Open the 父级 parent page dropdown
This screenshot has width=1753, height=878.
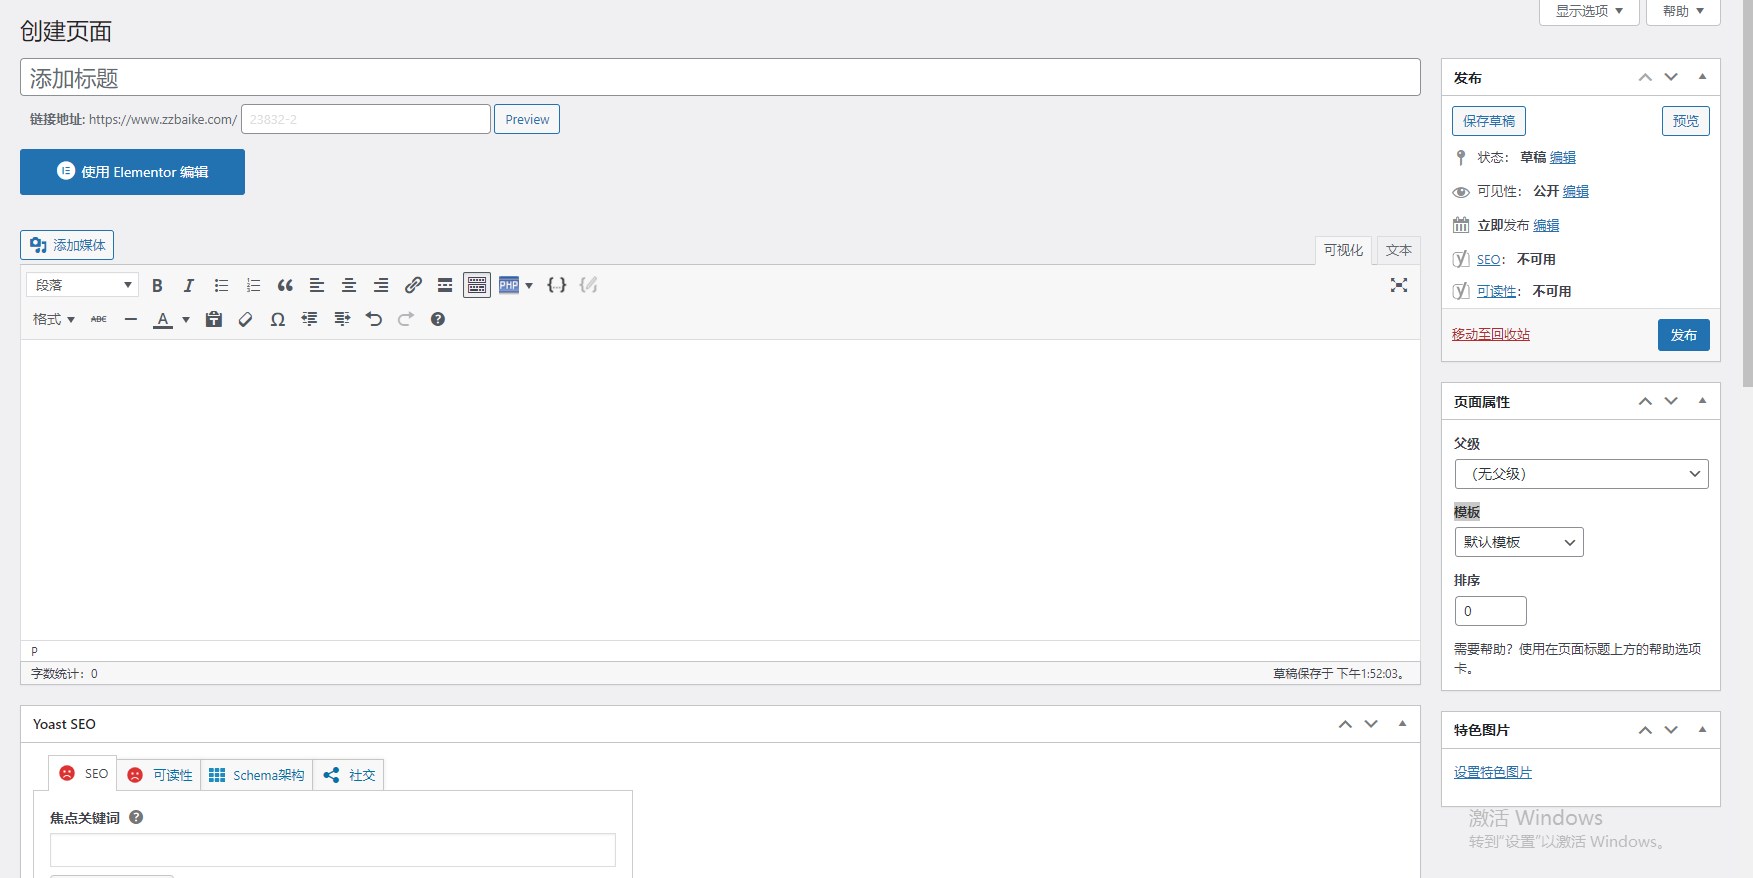1581,474
